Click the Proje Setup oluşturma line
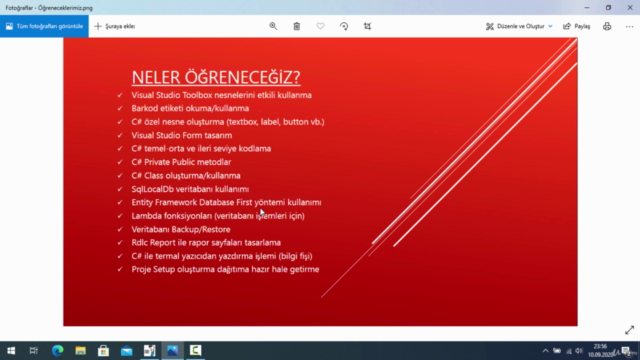Screen dimensions: 640x360 click(x=225, y=269)
